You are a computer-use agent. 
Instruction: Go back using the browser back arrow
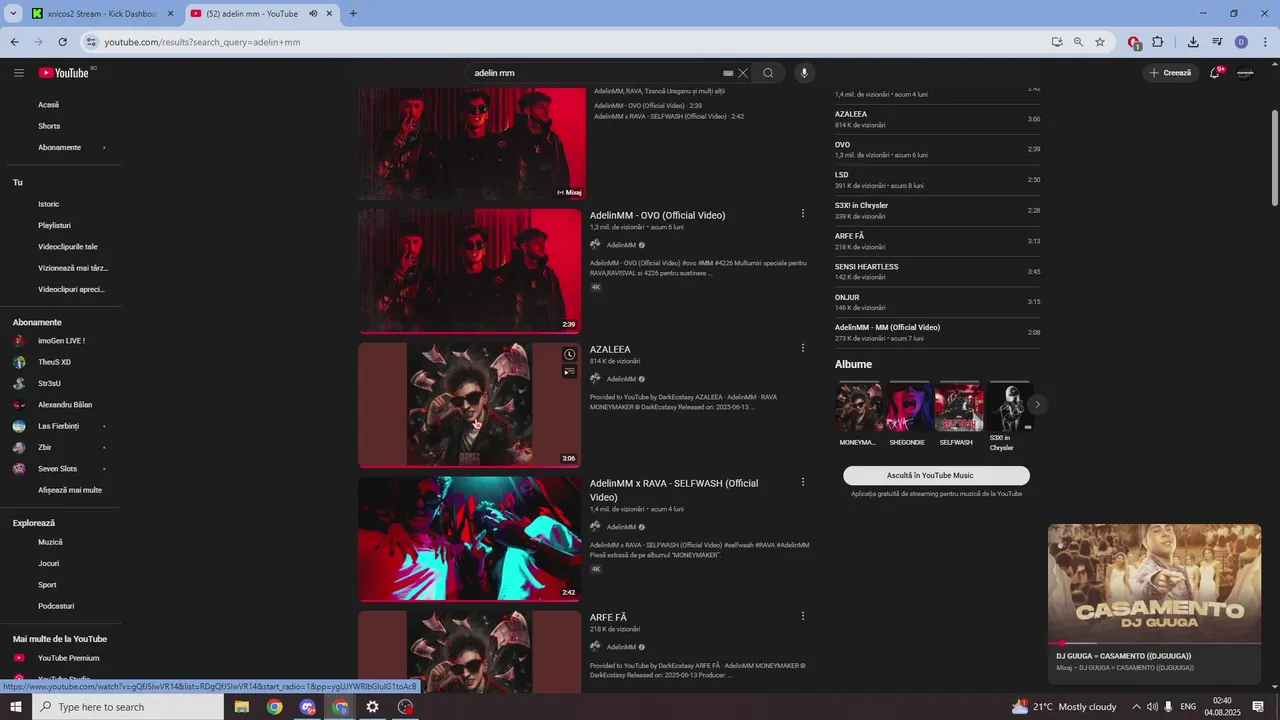click(14, 42)
